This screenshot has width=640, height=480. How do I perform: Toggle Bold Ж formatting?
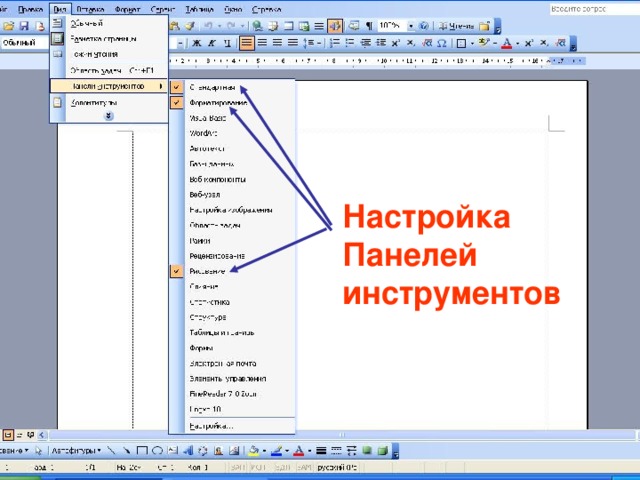pos(197,43)
